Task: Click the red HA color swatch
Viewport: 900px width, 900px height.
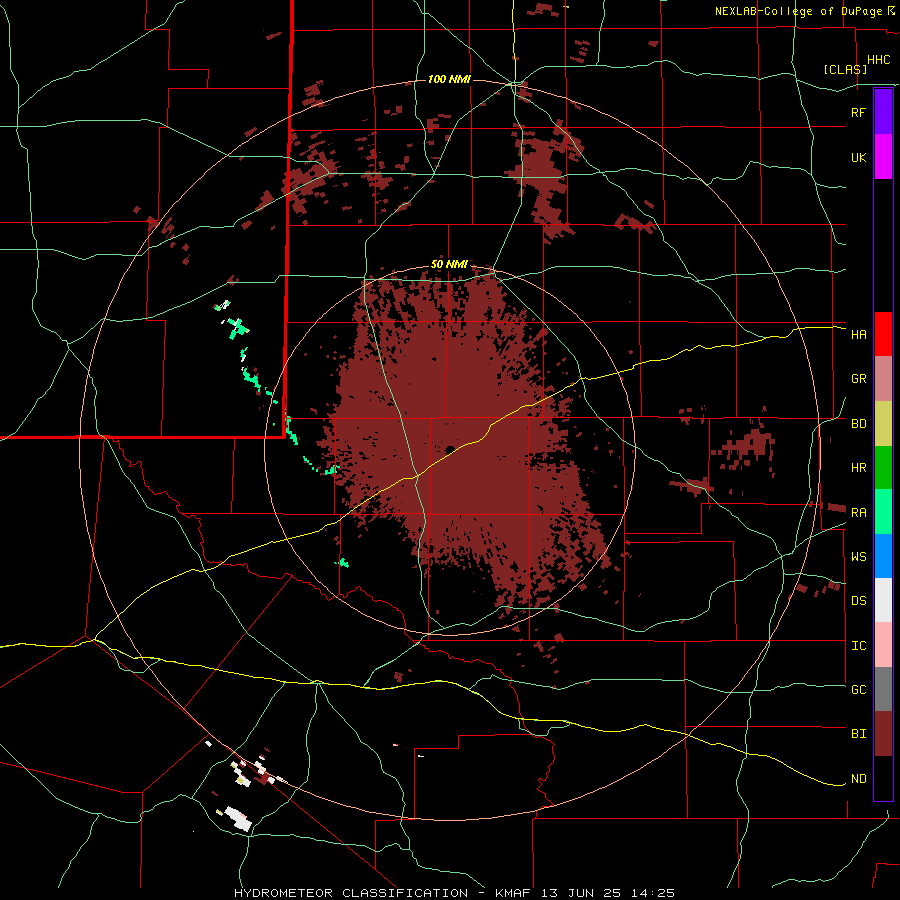Action: (x=883, y=334)
